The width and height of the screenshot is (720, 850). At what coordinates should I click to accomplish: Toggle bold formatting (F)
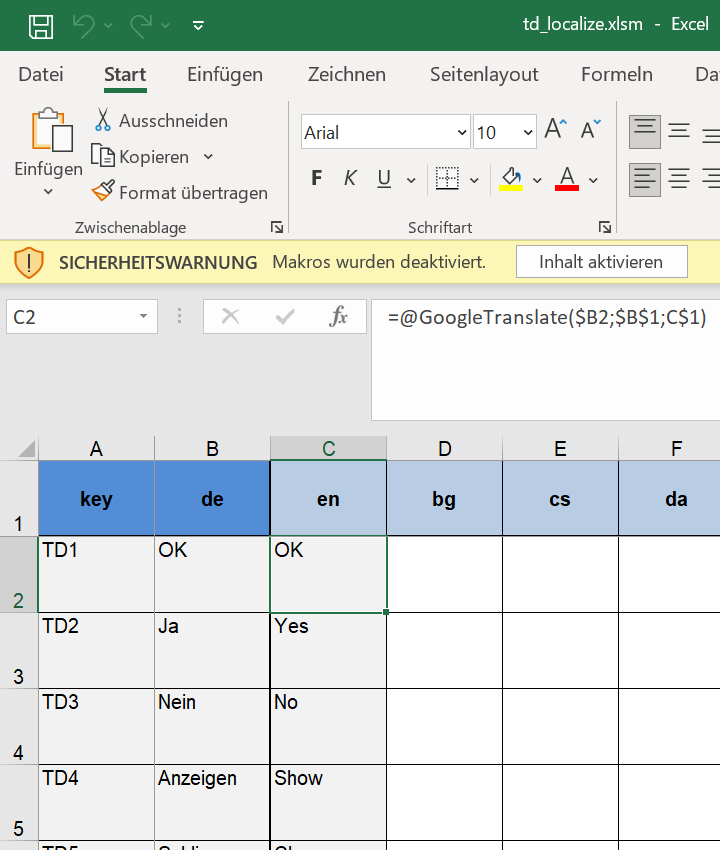point(317,179)
